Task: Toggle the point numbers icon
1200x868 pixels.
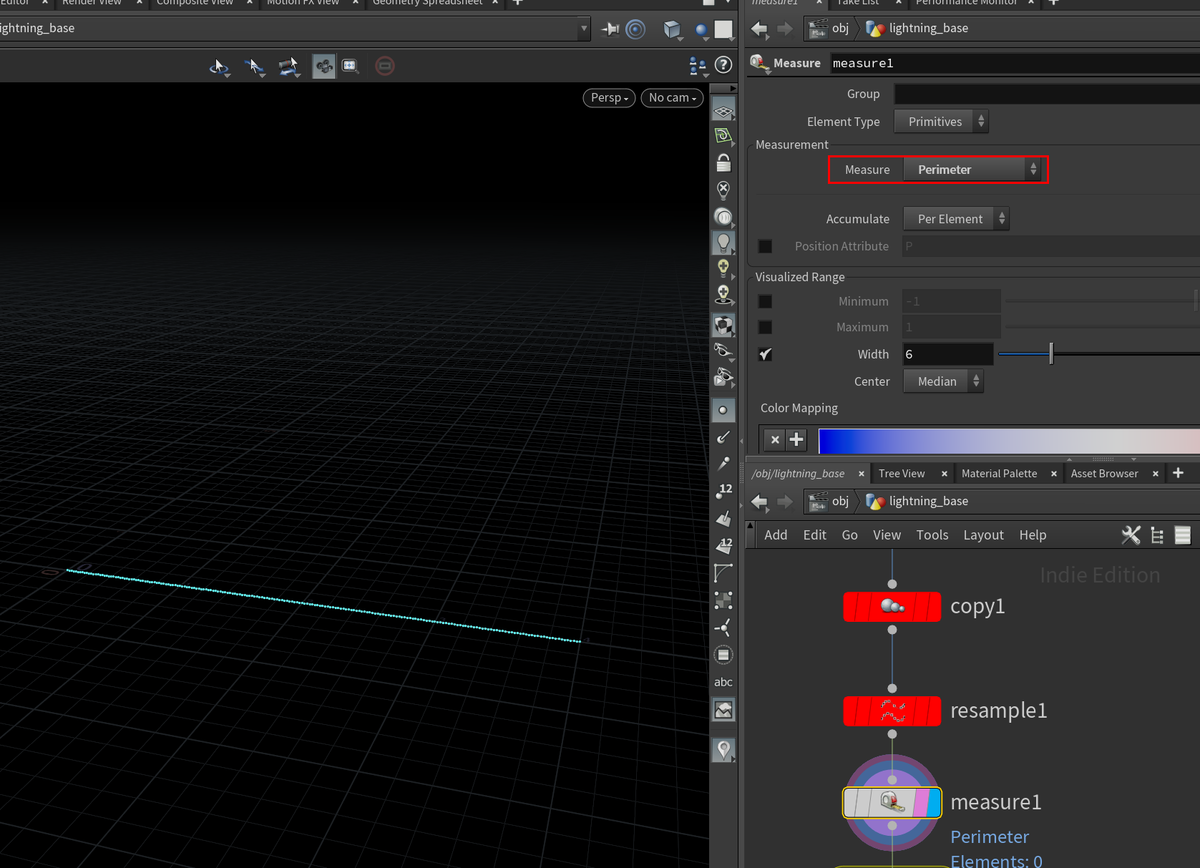Action: coord(723,491)
